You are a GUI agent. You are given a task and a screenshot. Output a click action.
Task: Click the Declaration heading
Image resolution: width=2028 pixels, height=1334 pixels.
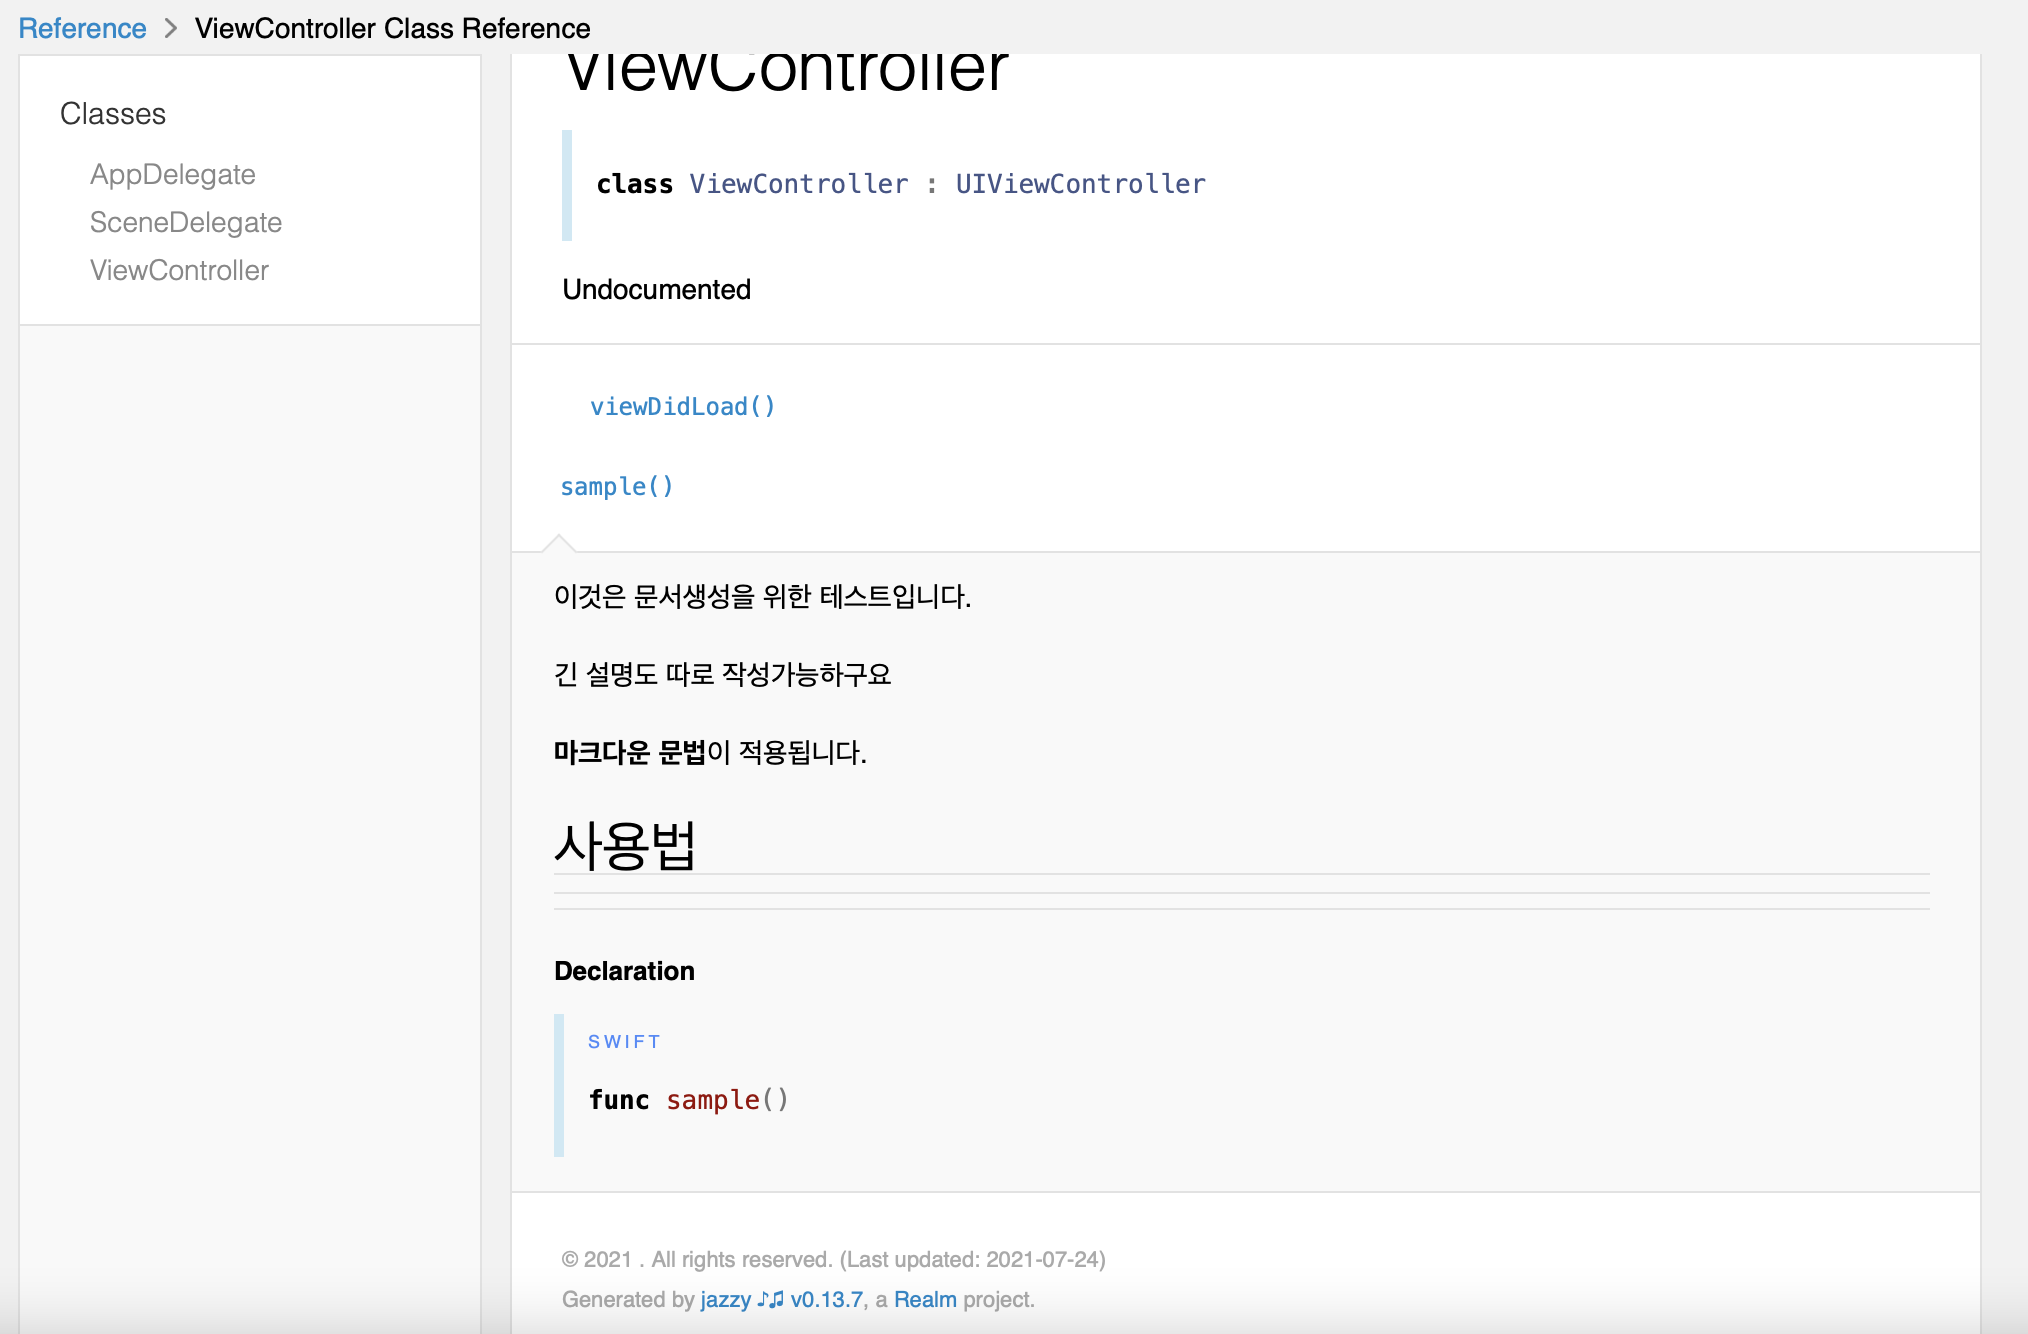tap(624, 971)
